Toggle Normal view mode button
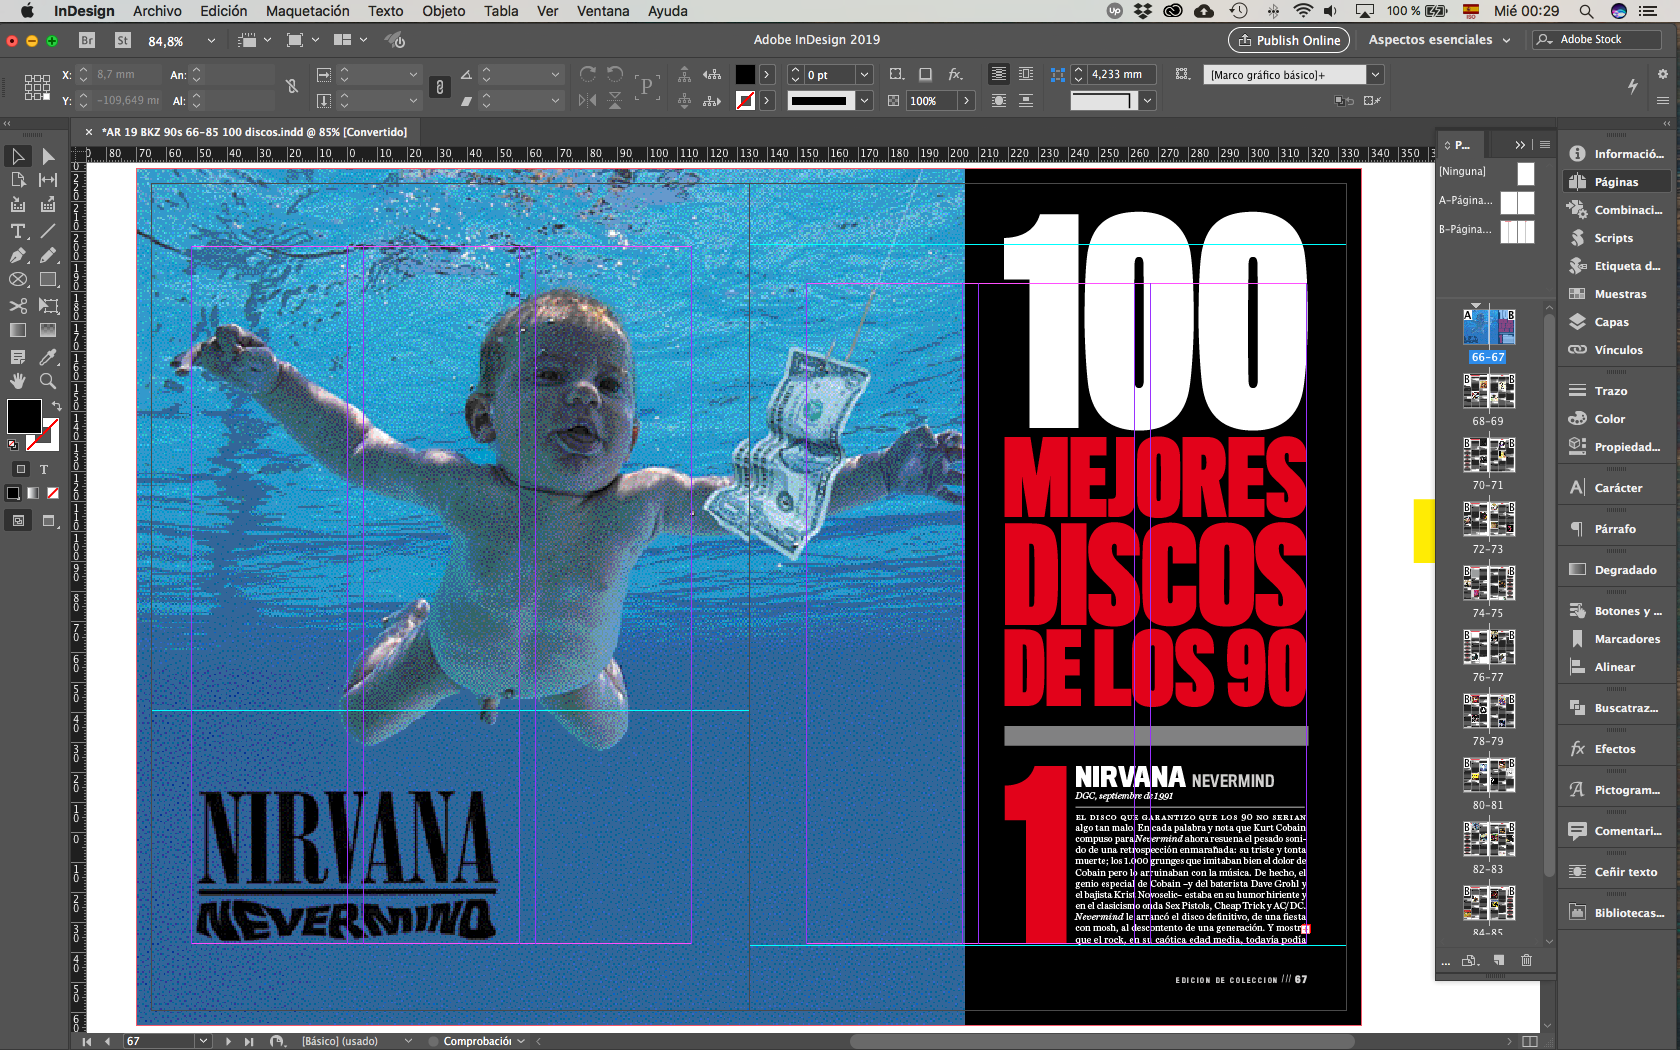 pos(18,520)
